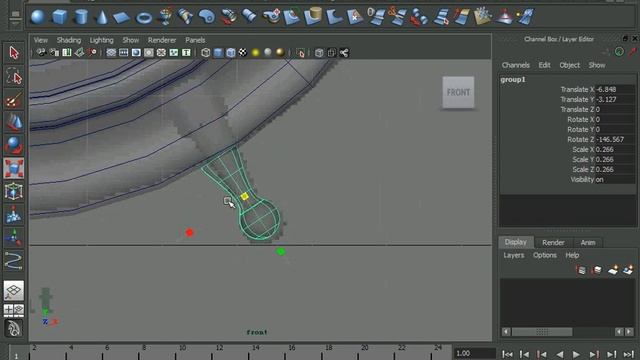640x360 pixels.
Task: Open the Layers menu
Action: pos(513,255)
